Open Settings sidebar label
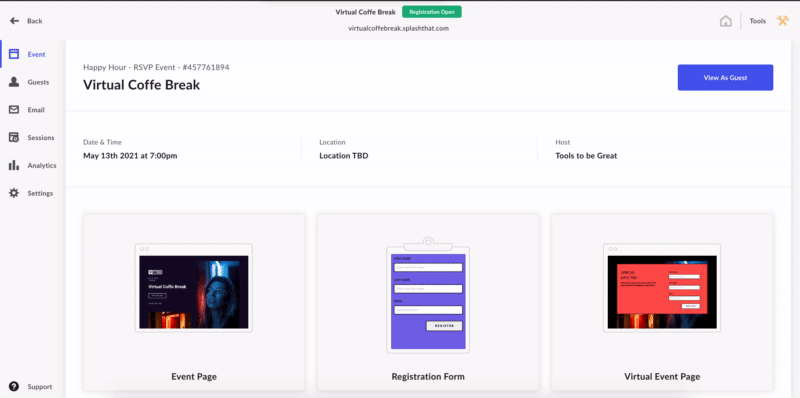Viewport: 800px width, 398px height. click(x=40, y=193)
